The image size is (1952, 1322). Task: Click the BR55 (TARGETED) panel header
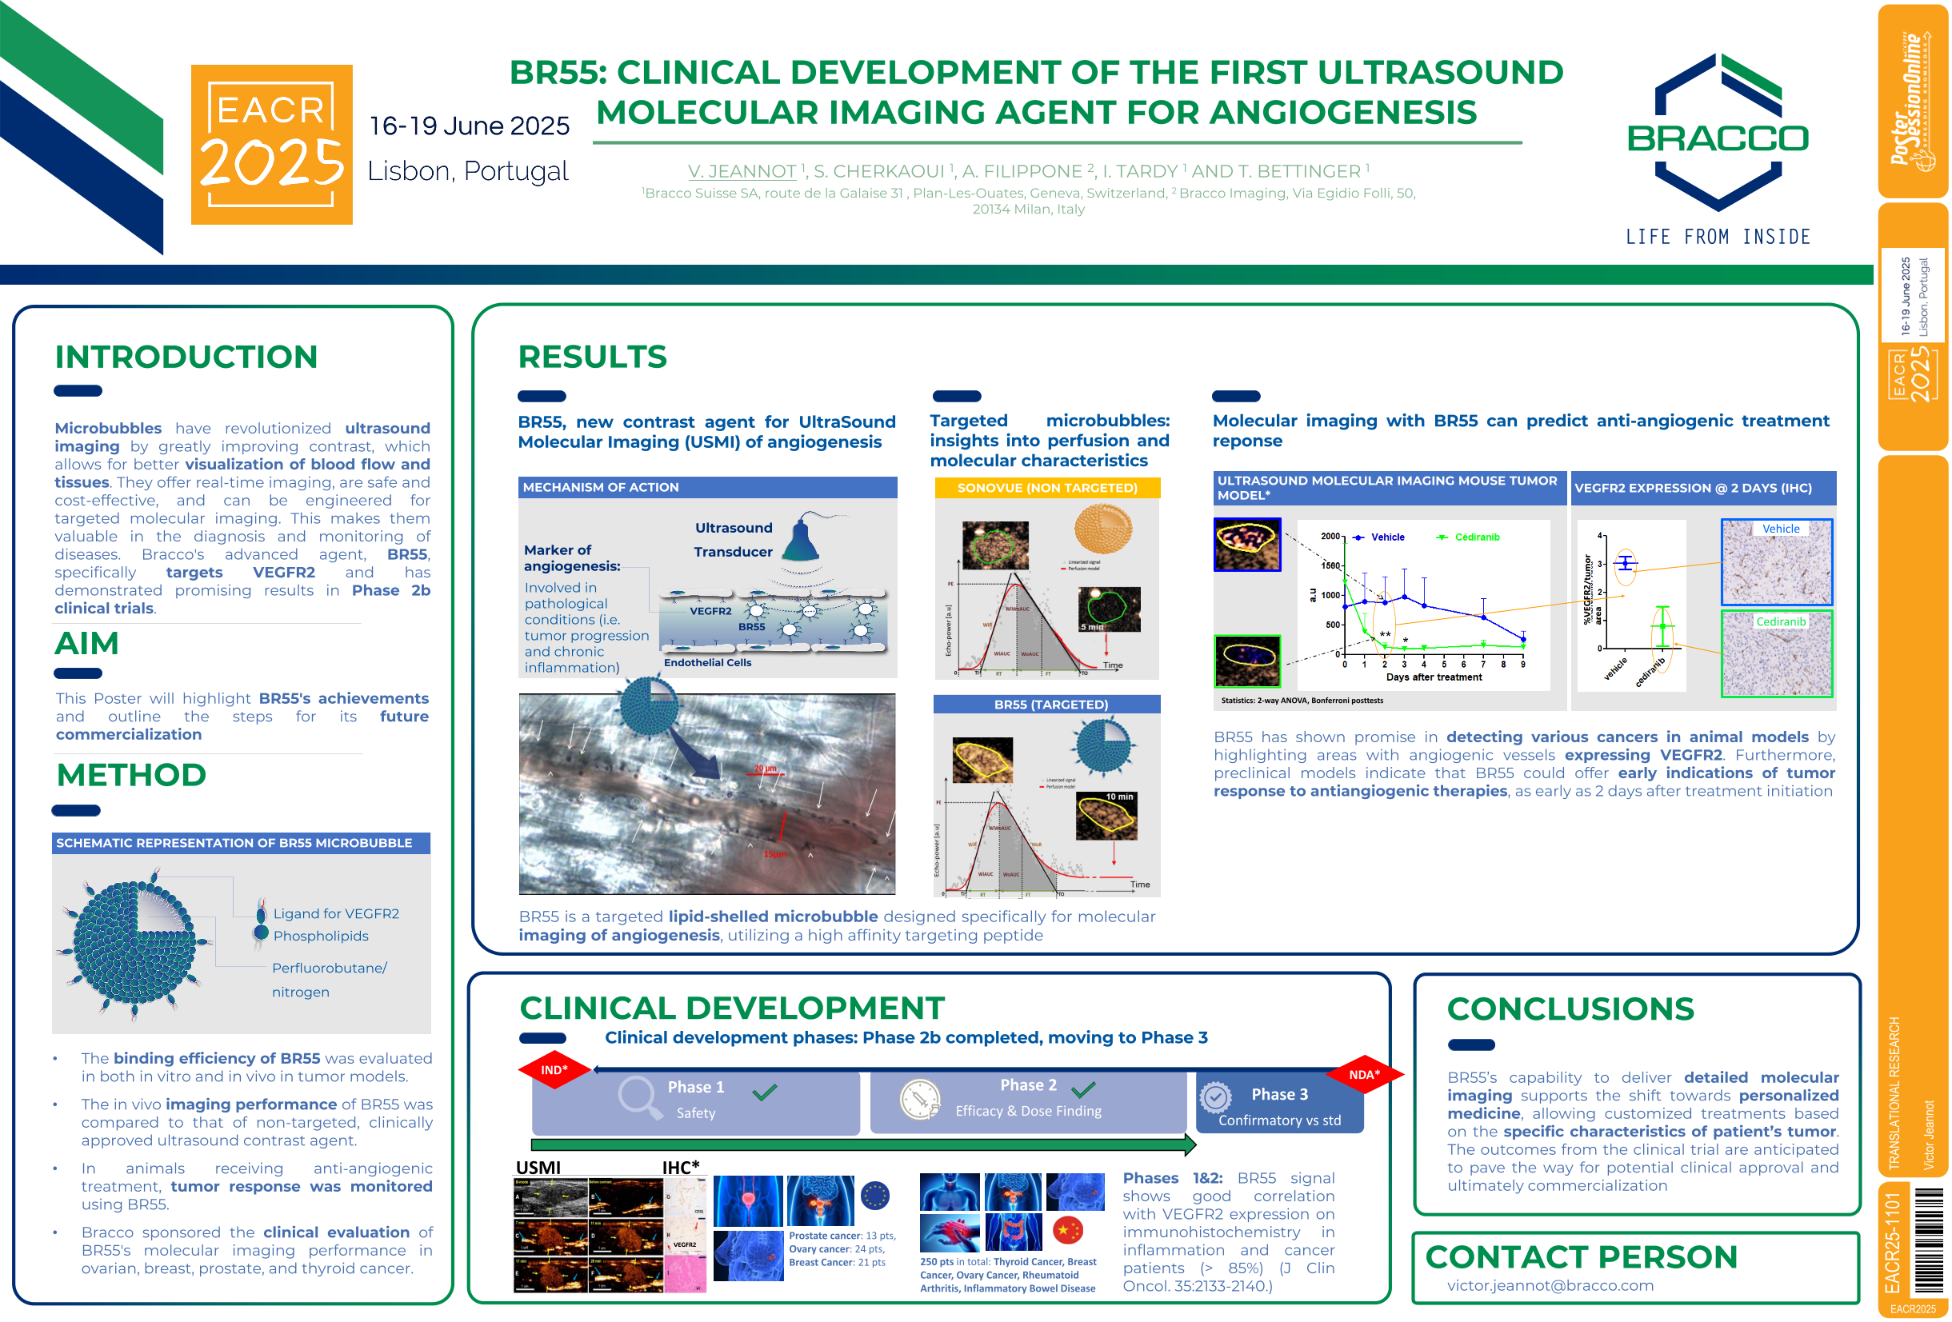pos(1047,705)
